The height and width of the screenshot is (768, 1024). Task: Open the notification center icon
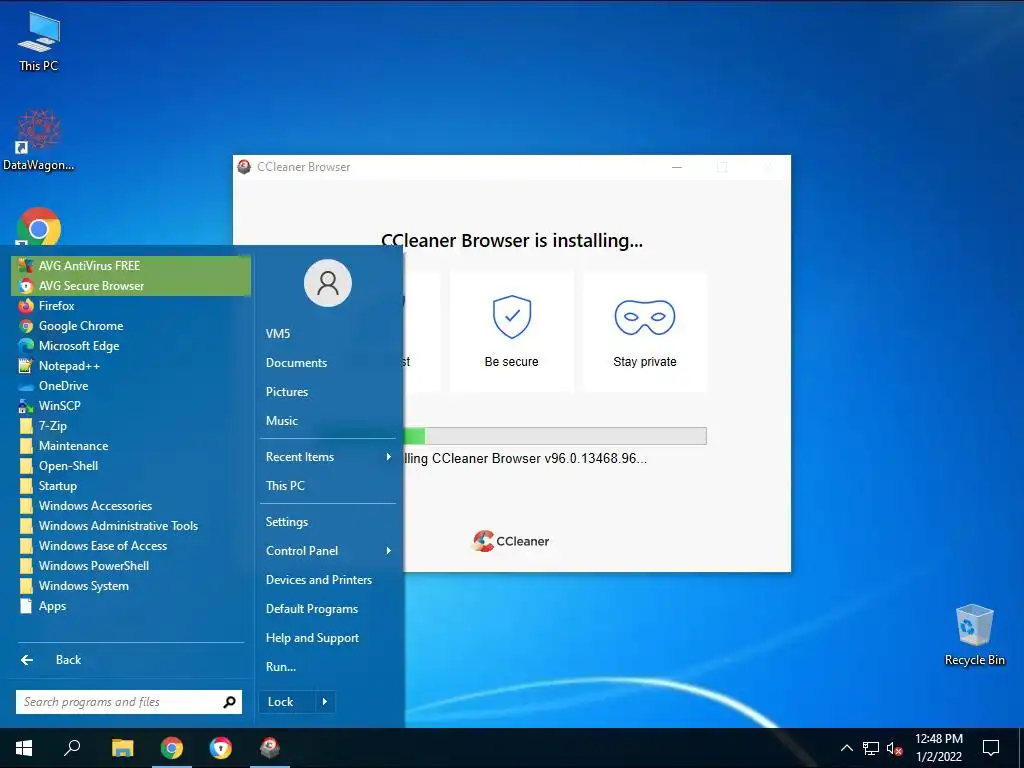coord(991,748)
